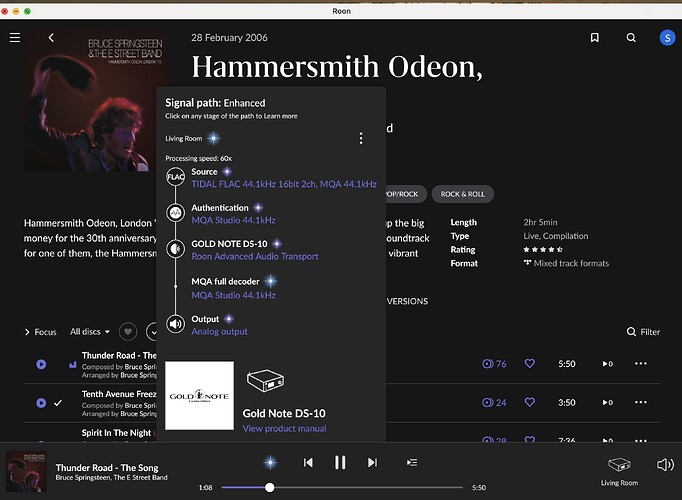The image size is (682, 500).
Task: Skip to next track
Action: (x=372, y=463)
